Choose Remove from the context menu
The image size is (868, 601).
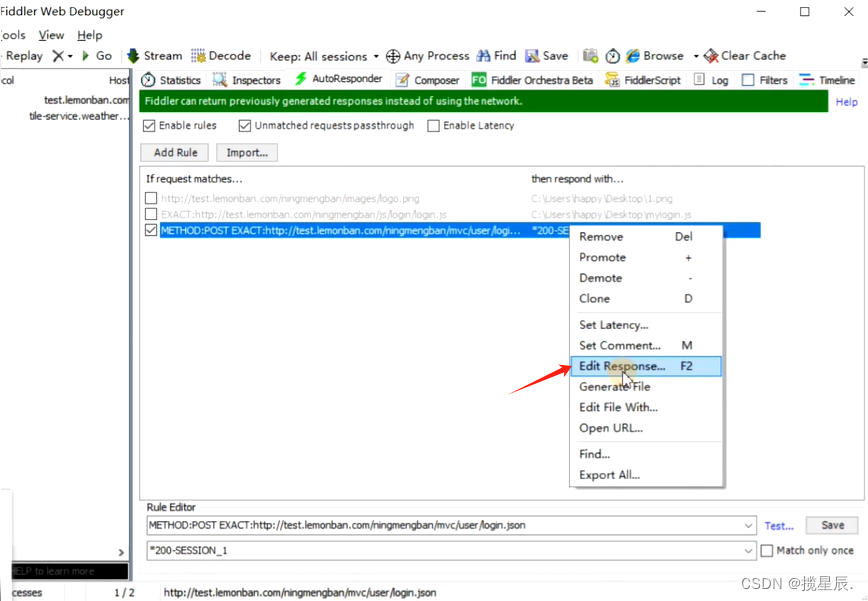pyautogui.click(x=646, y=237)
